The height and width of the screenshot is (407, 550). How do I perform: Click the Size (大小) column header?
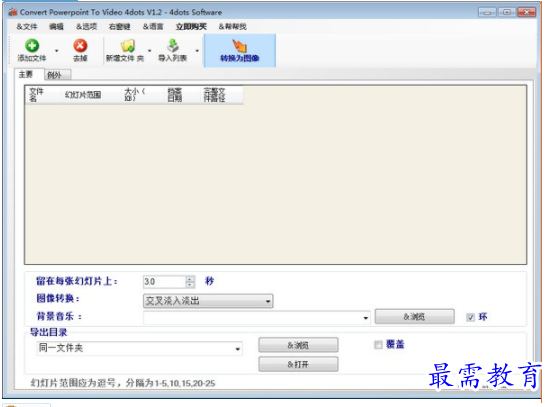[142, 95]
